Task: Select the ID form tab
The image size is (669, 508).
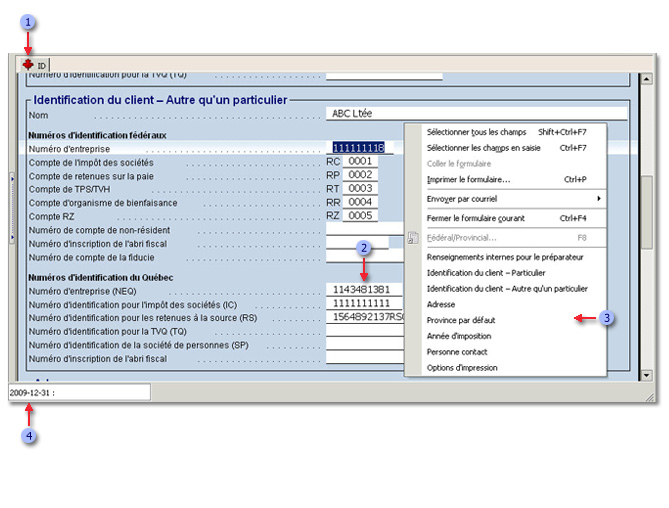Action: pos(35,65)
